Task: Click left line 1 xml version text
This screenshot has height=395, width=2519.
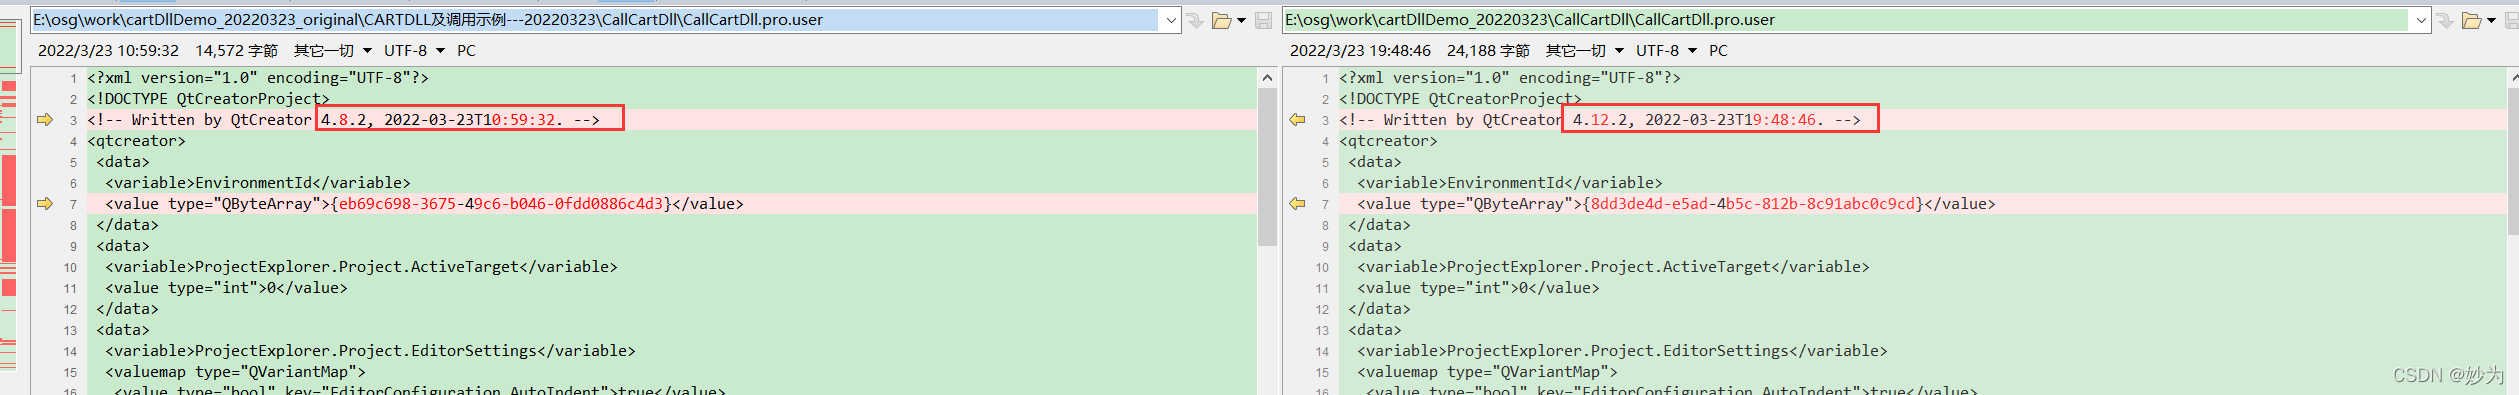Action: click(x=258, y=78)
